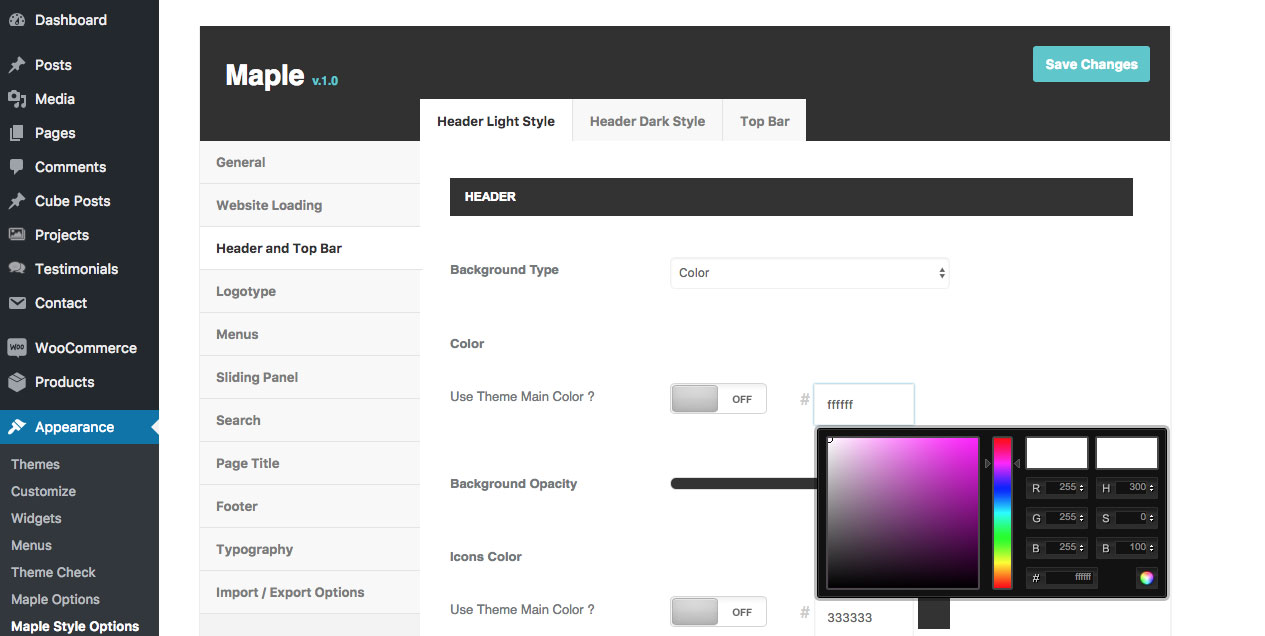The height and width of the screenshot is (636, 1265).
Task: Open Media via its sidebar icon
Action: [17, 99]
